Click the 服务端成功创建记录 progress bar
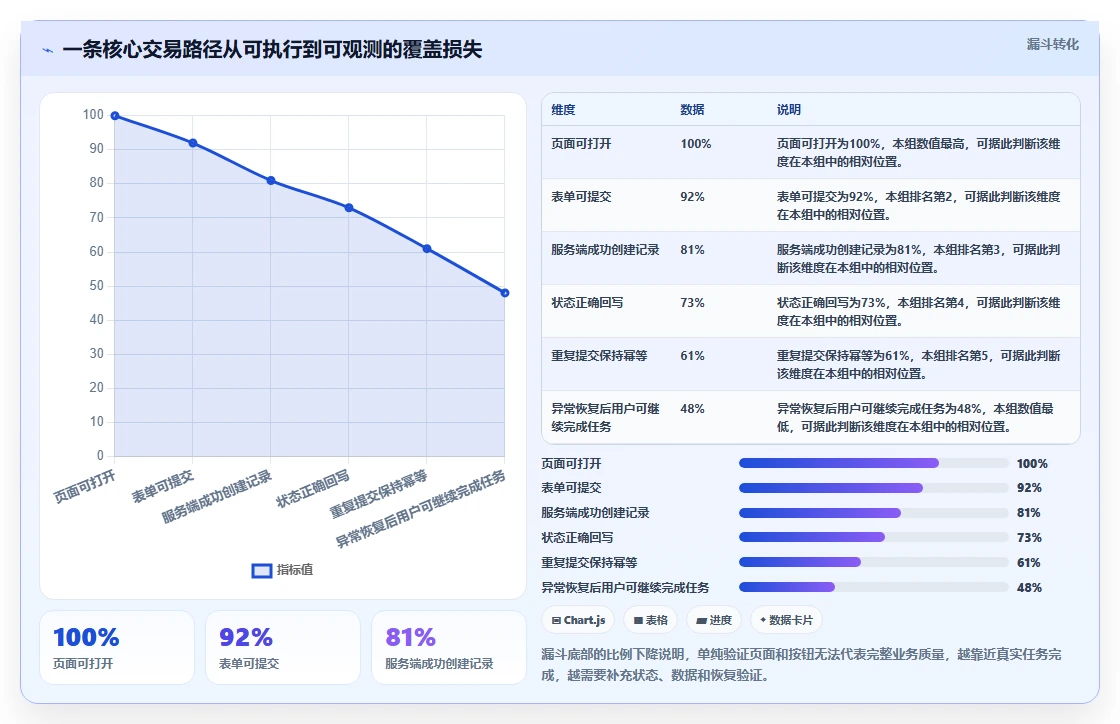The image size is (1120, 724). [x=874, y=513]
